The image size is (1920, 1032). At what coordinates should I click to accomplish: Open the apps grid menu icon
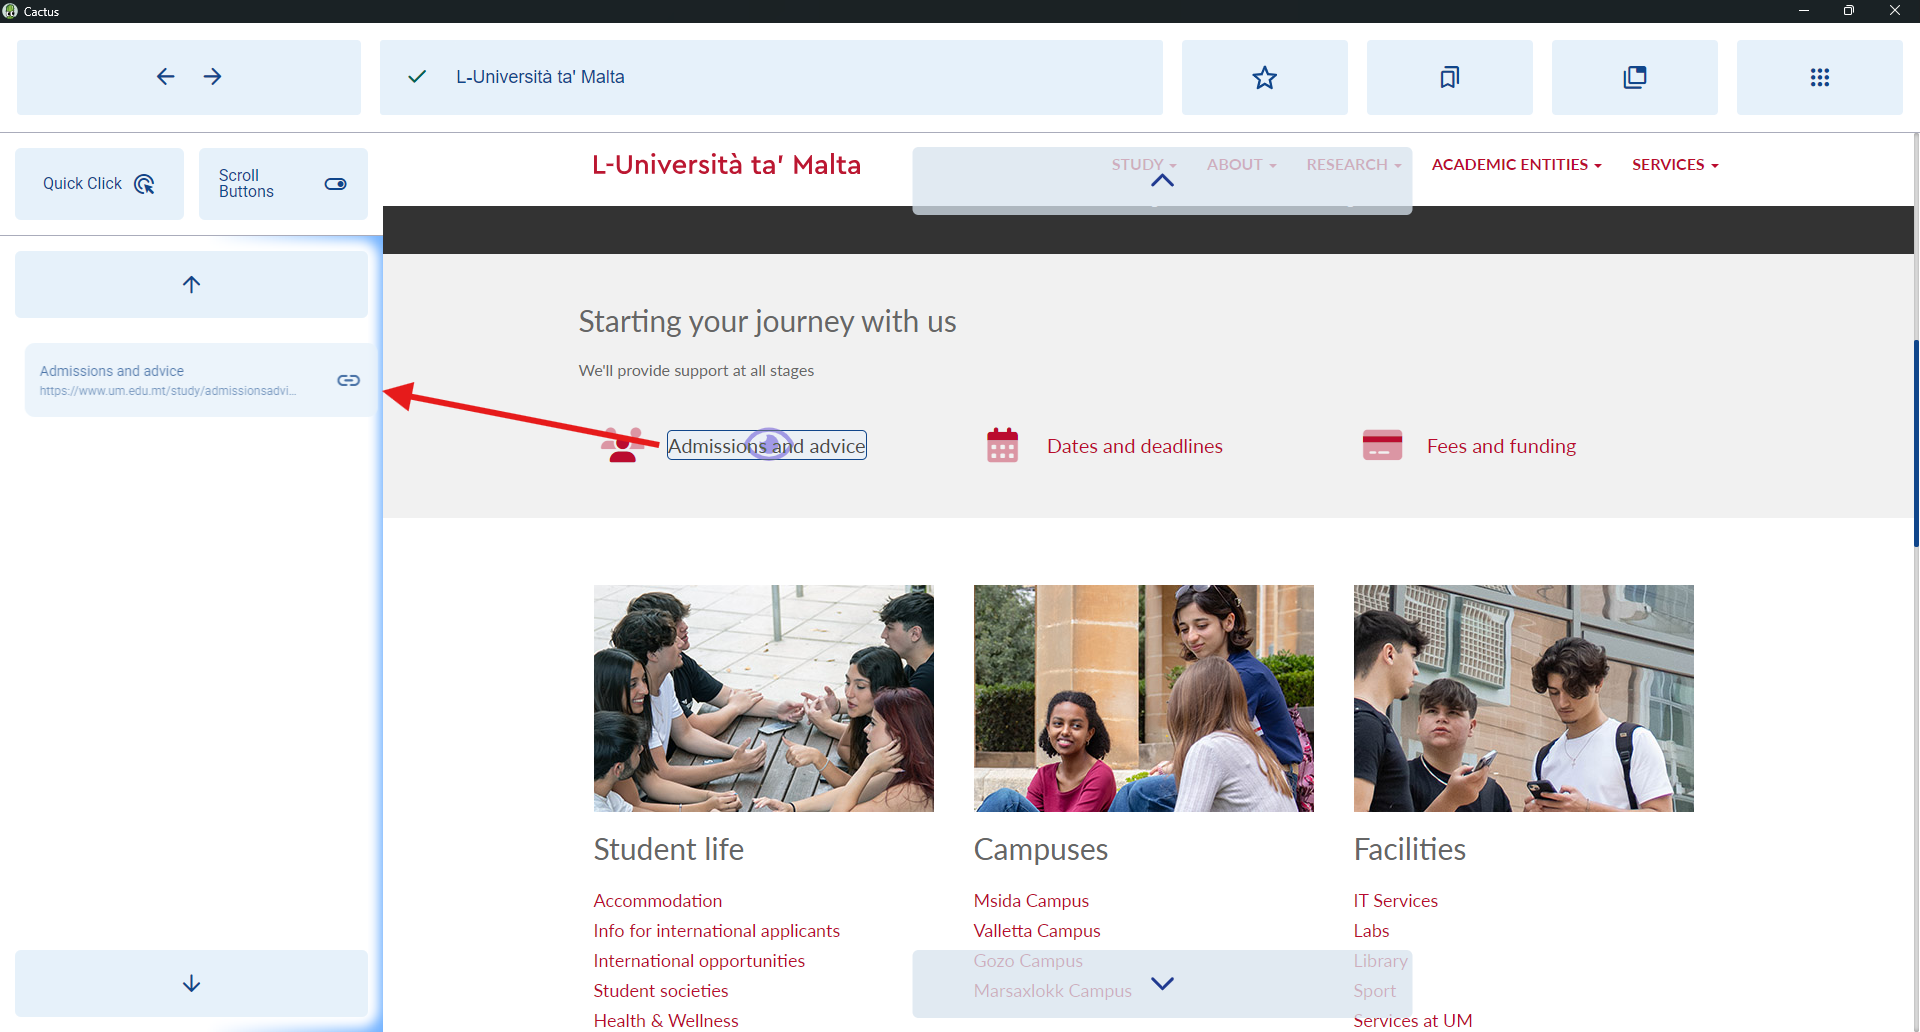(1819, 77)
